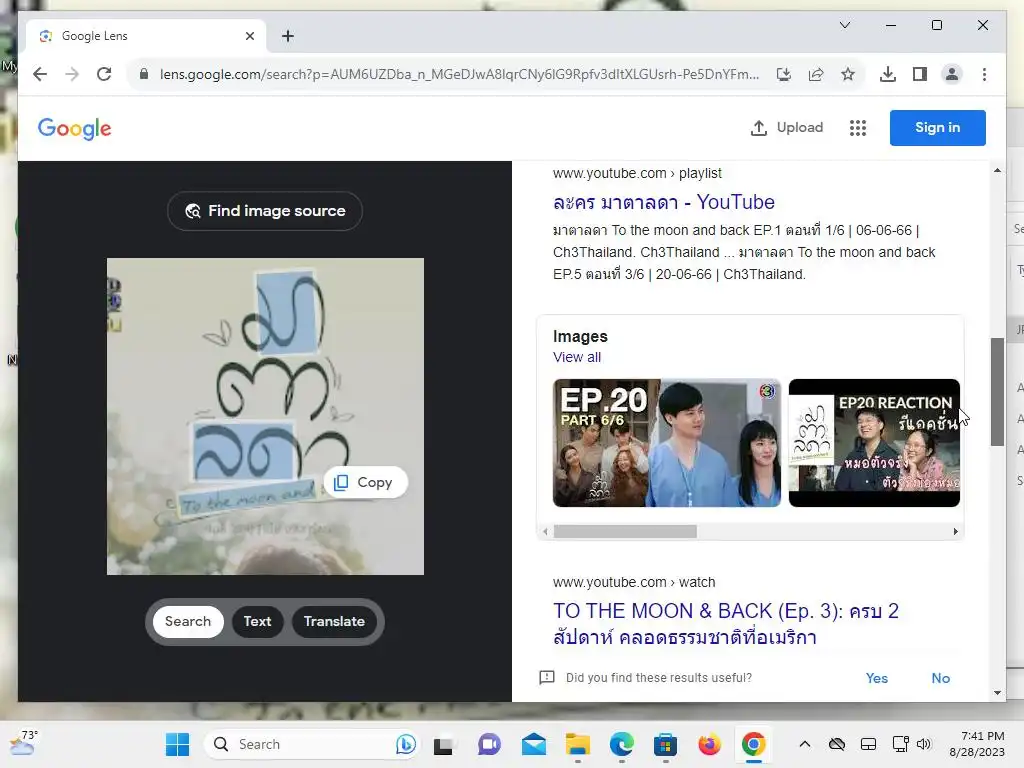Open clock showing 7:41 PM
The width and height of the screenshot is (1024, 768).
point(978,744)
